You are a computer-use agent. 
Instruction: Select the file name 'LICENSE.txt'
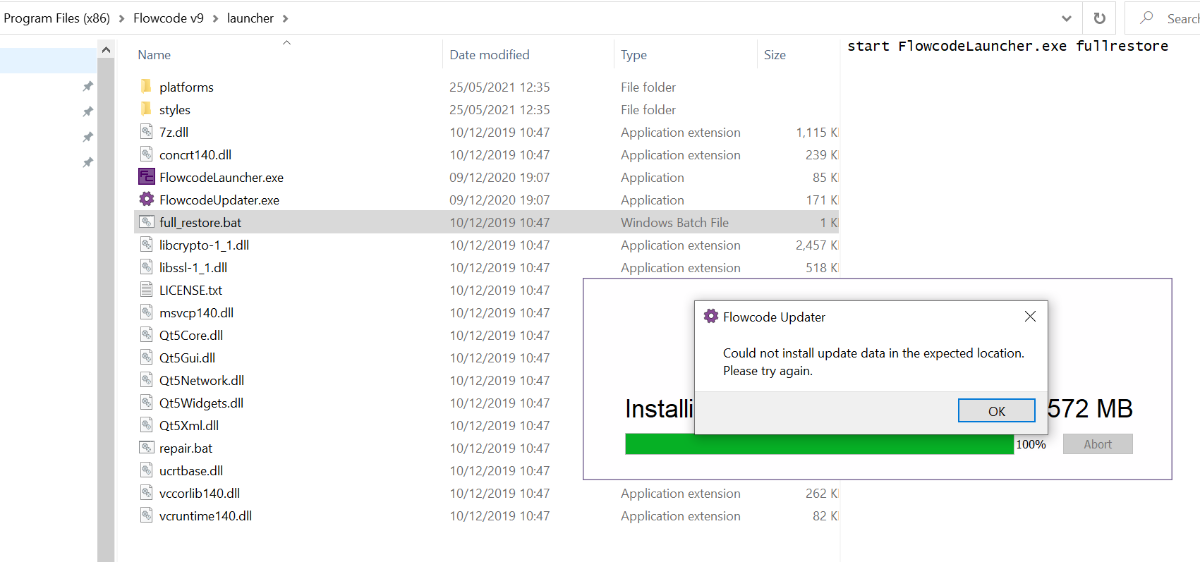click(191, 290)
